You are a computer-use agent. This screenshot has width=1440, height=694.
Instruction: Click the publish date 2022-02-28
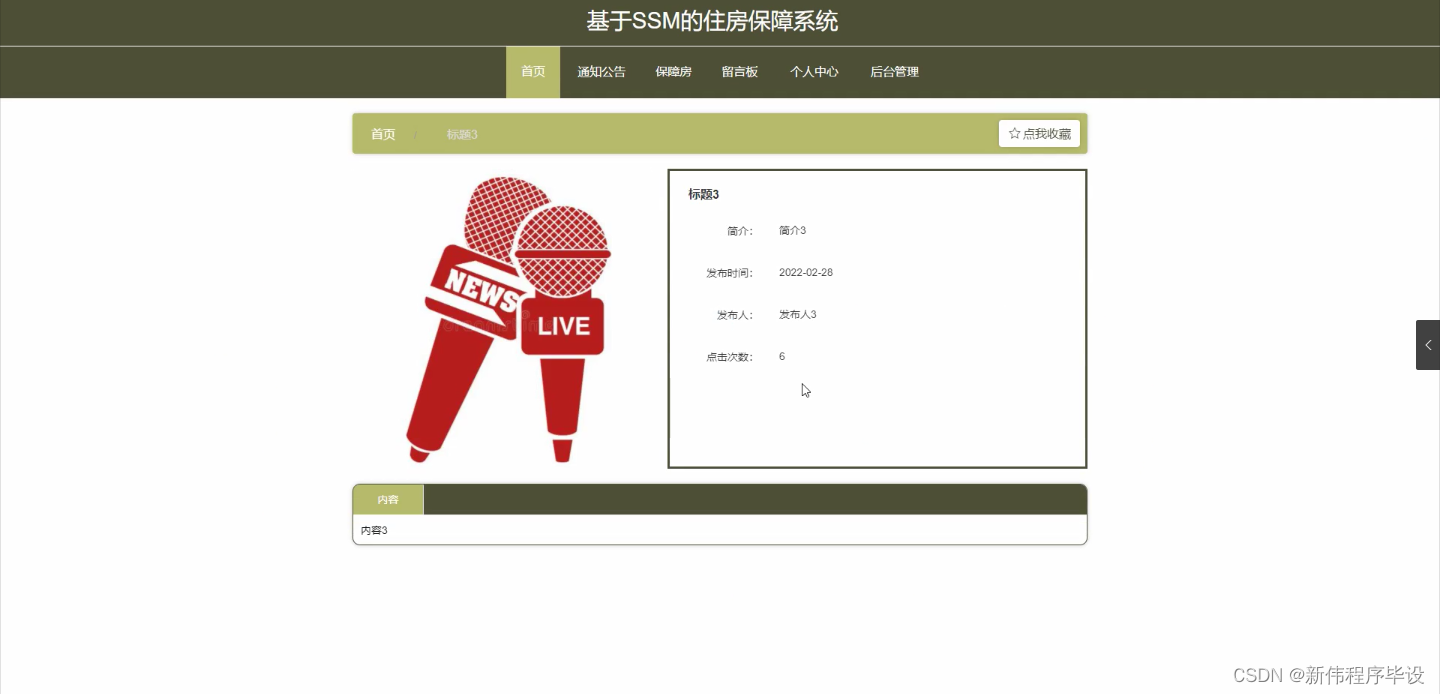[x=806, y=273]
